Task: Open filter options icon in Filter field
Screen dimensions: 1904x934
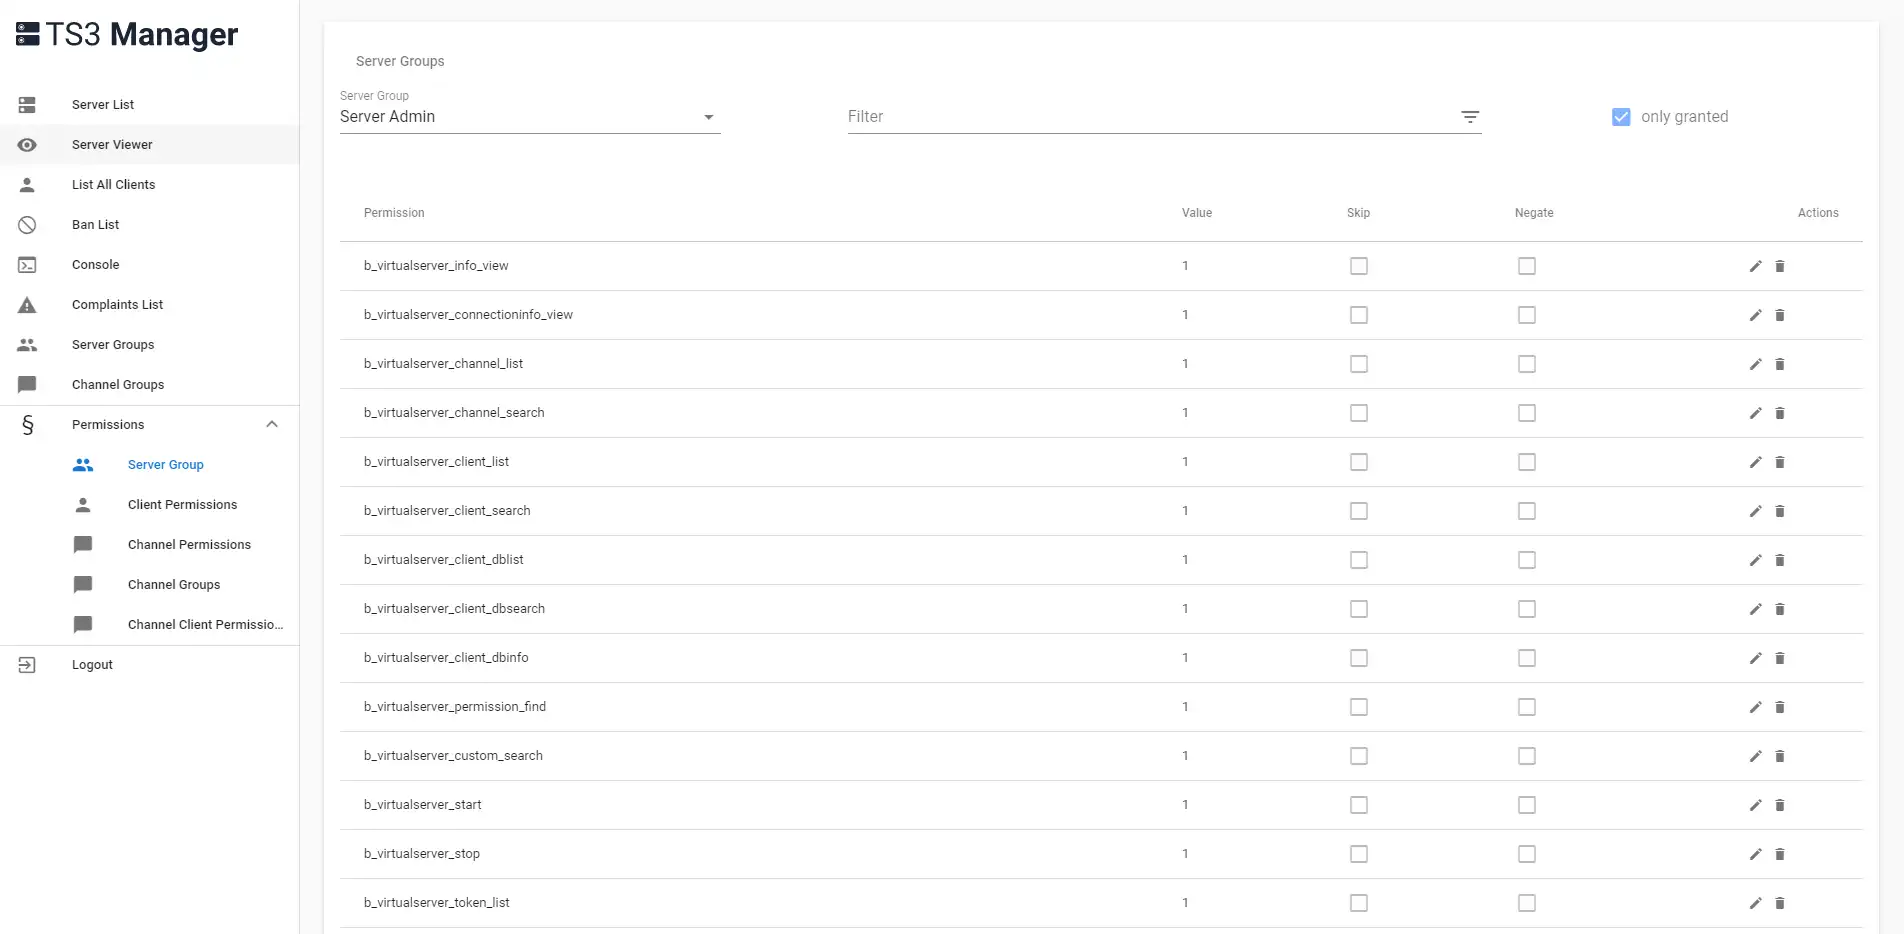Action: [x=1470, y=117]
